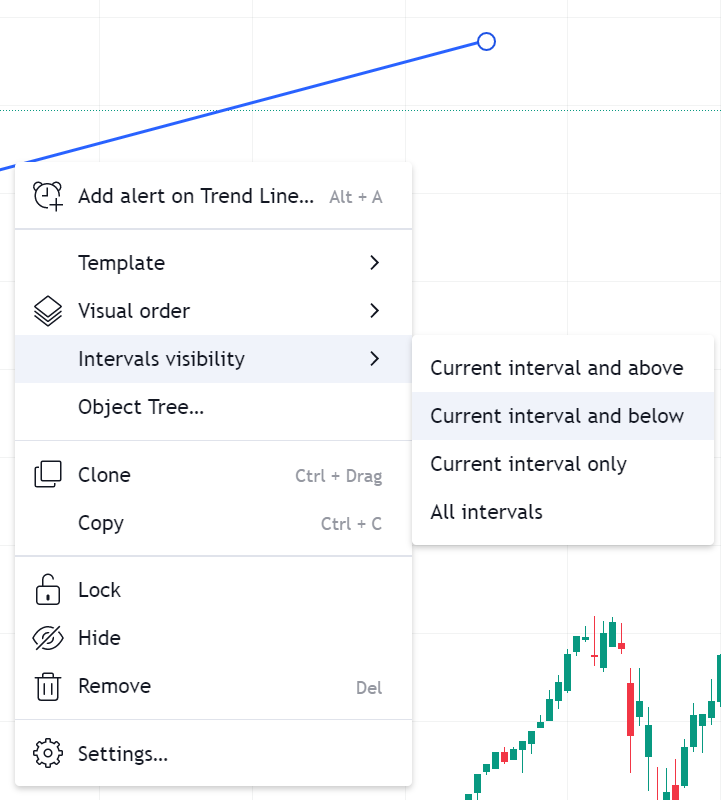Click the red candlestick on chart
Screen dimensions: 721x800
pyautogui.click(x=631, y=710)
